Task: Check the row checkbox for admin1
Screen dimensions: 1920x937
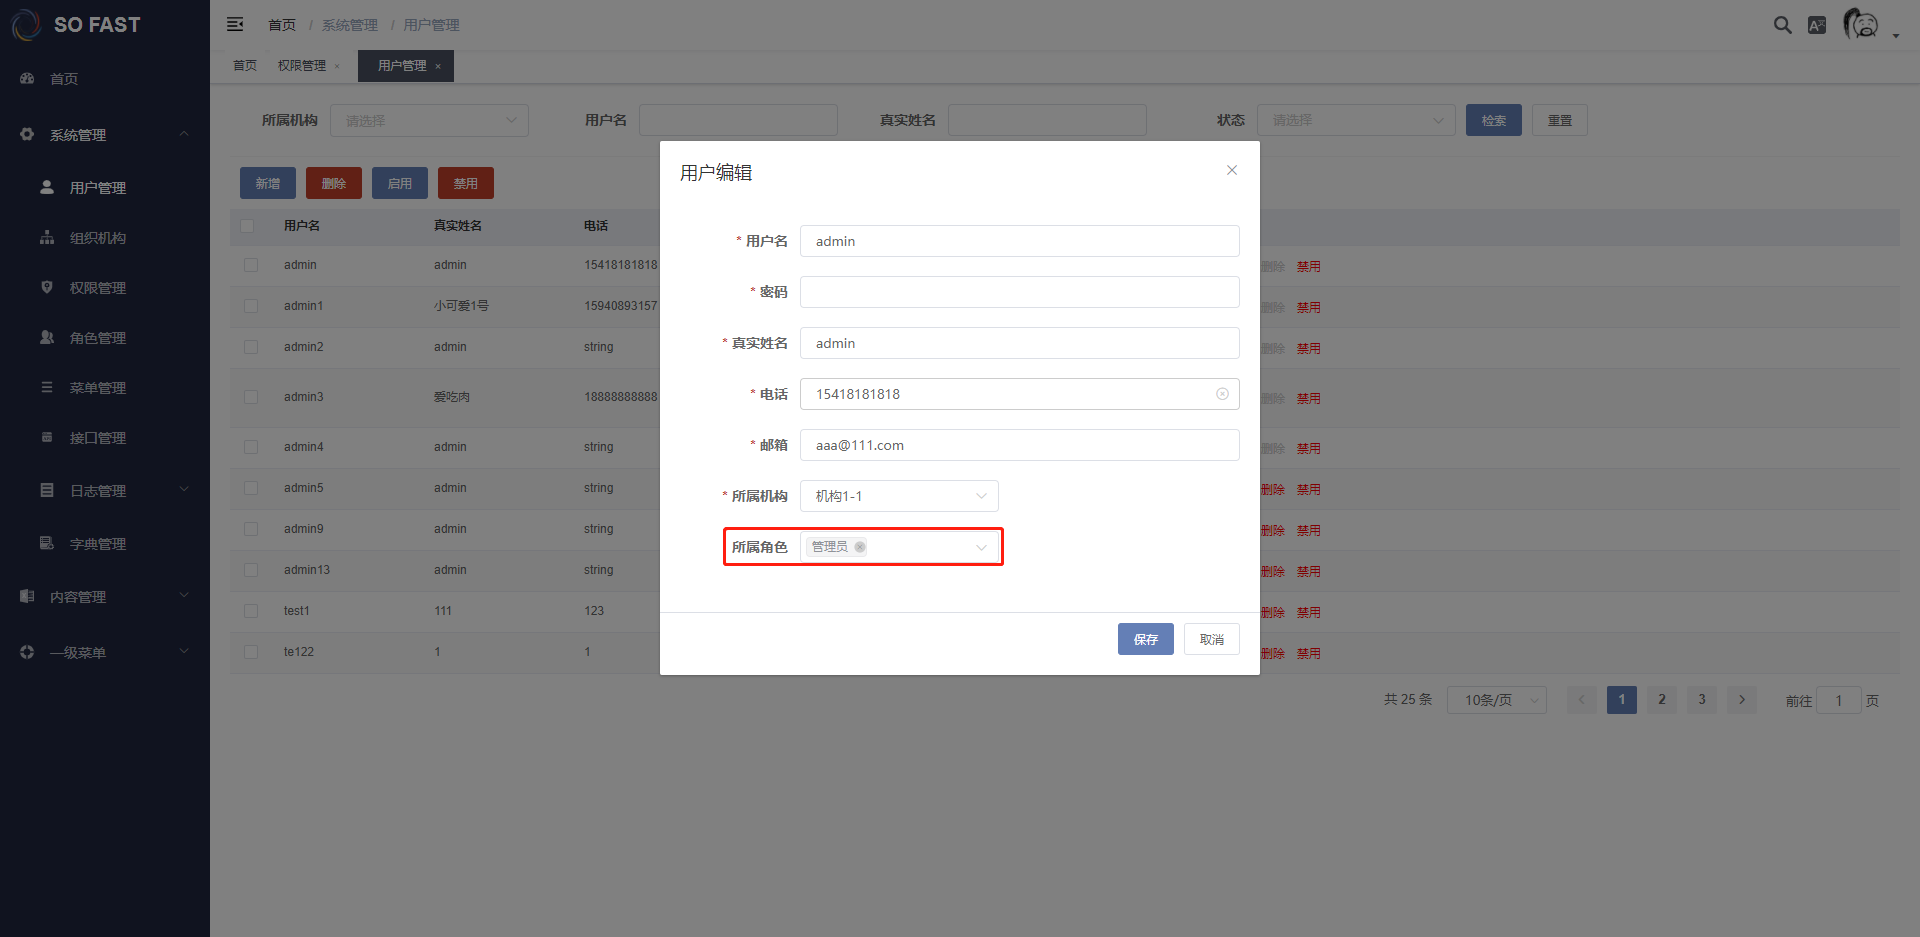Action: [251, 306]
